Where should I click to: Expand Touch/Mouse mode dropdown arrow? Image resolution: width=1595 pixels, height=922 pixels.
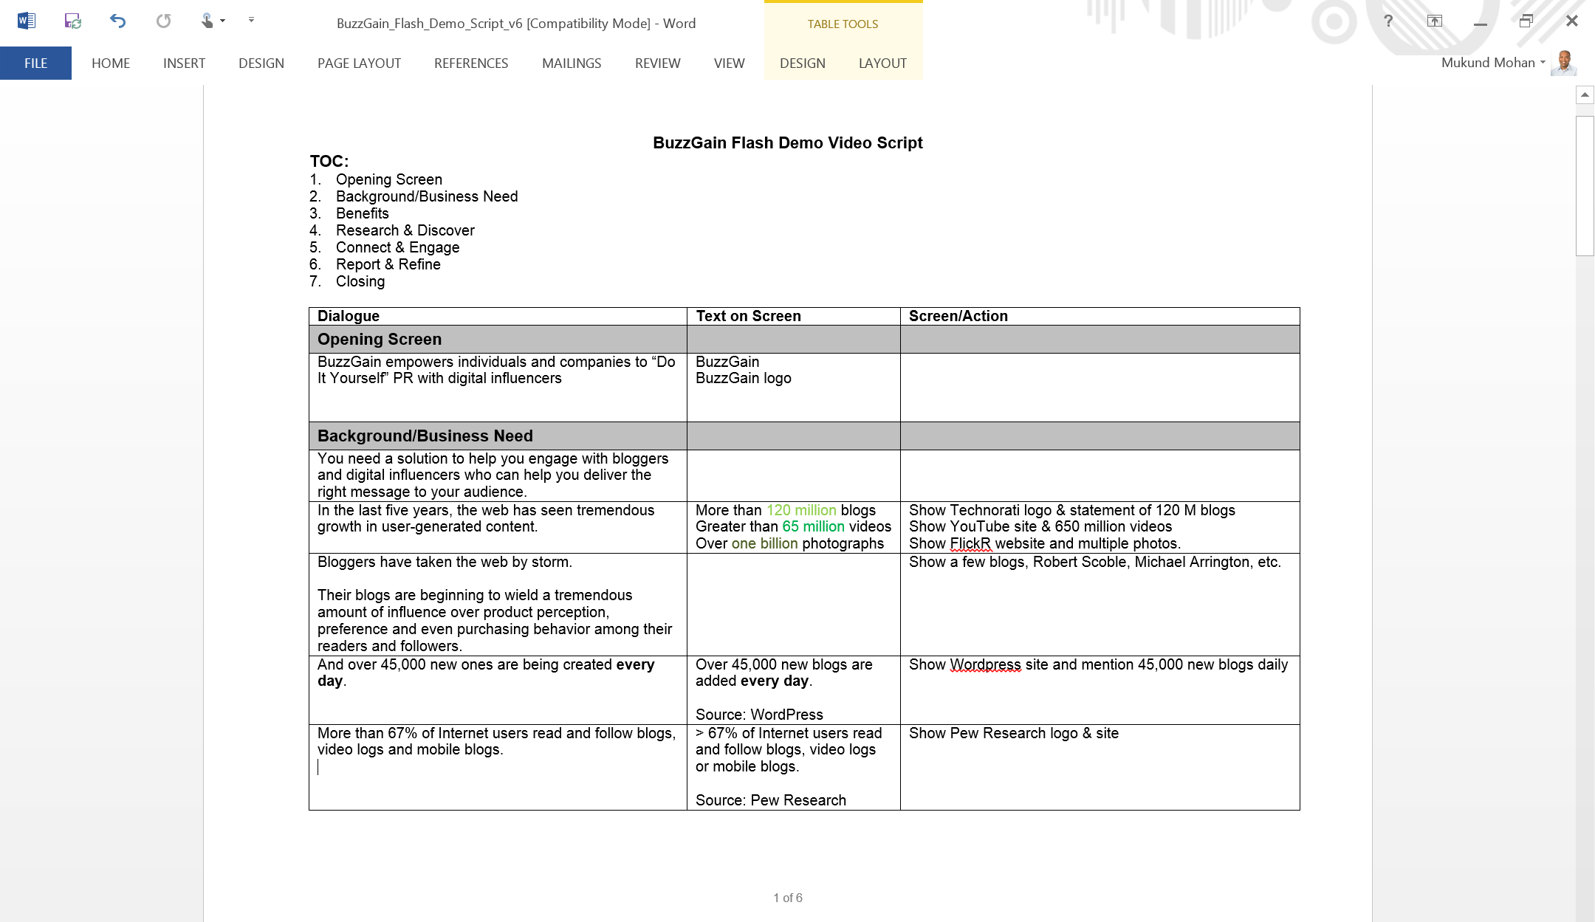pyautogui.click(x=223, y=21)
